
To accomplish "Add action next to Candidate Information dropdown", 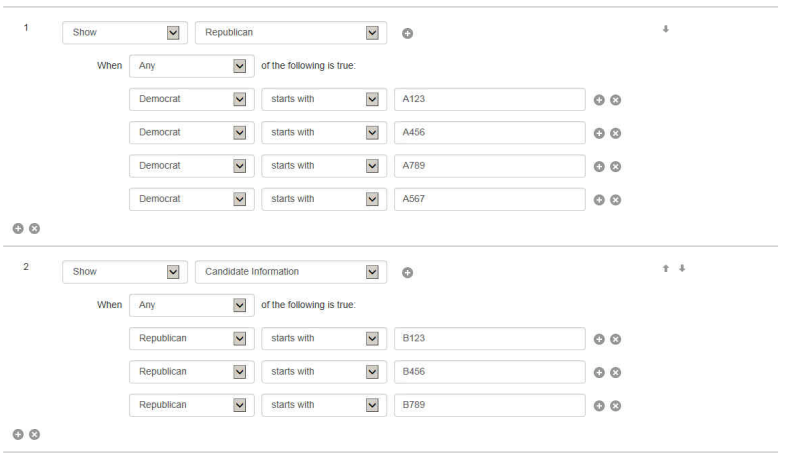I will (x=407, y=273).
